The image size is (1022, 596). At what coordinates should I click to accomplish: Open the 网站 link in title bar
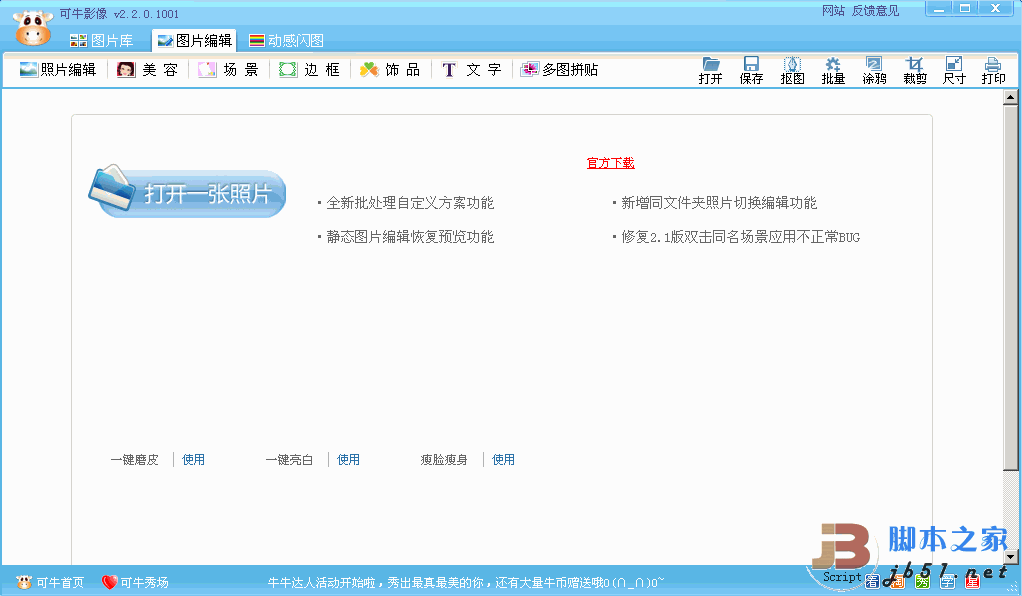(833, 10)
